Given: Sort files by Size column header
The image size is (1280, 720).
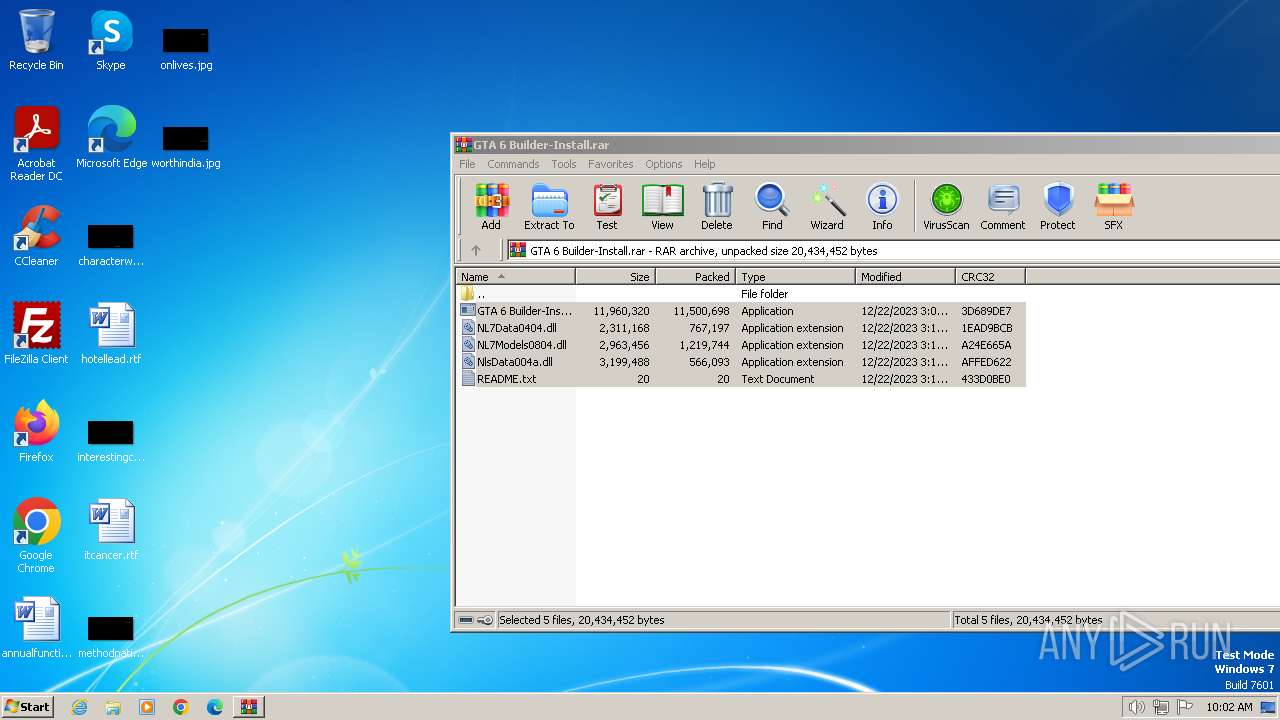Looking at the screenshot, I should pyautogui.click(x=616, y=277).
